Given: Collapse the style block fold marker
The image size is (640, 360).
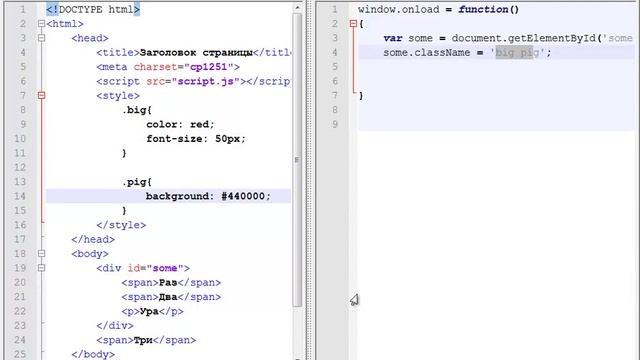Looking at the screenshot, I should 41,96.
